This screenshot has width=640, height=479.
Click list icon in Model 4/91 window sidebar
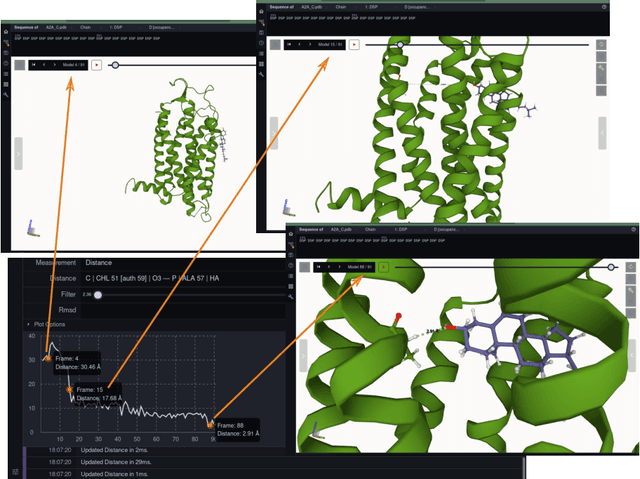coord(6,74)
